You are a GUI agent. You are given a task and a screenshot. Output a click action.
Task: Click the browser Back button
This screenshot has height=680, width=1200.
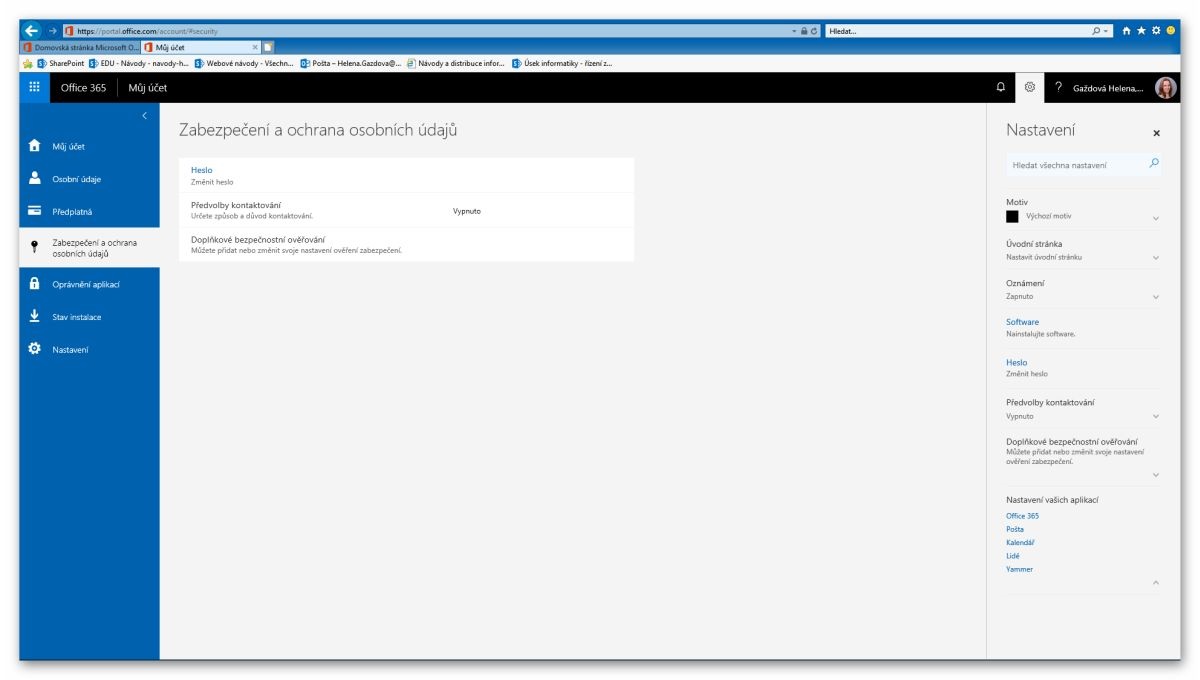[x=31, y=31]
